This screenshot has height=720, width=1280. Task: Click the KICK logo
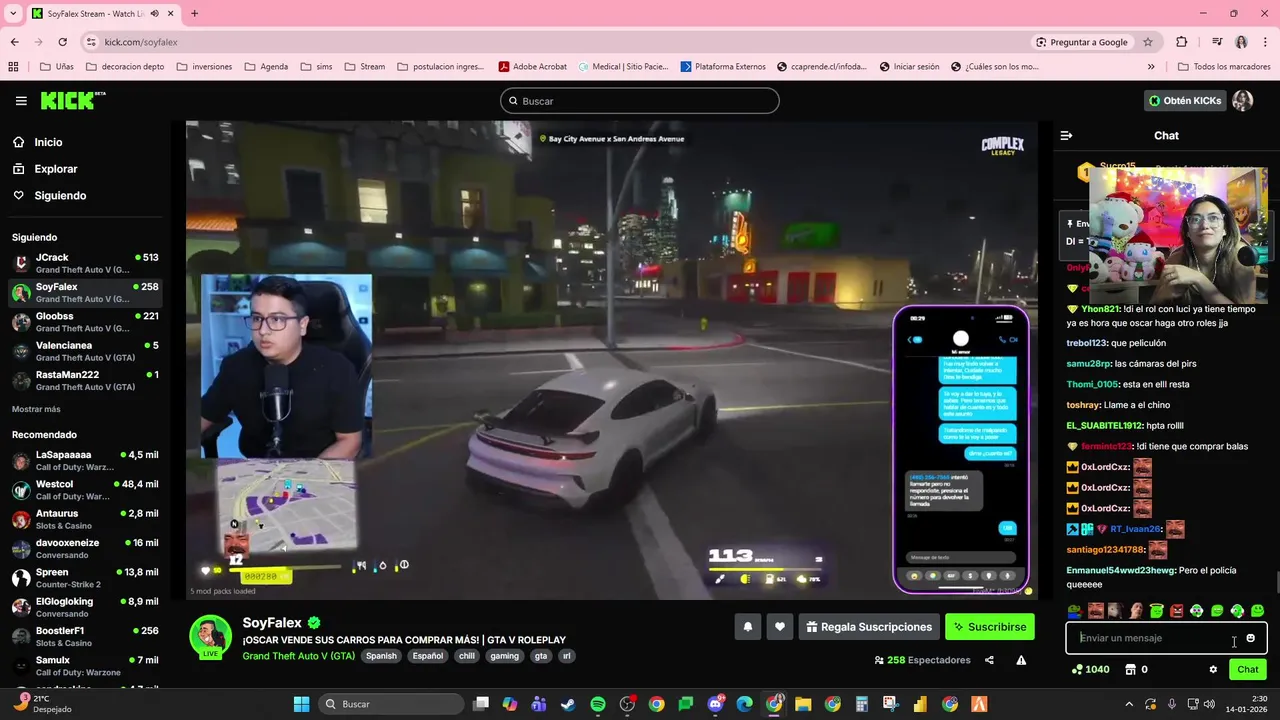[72, 100]
